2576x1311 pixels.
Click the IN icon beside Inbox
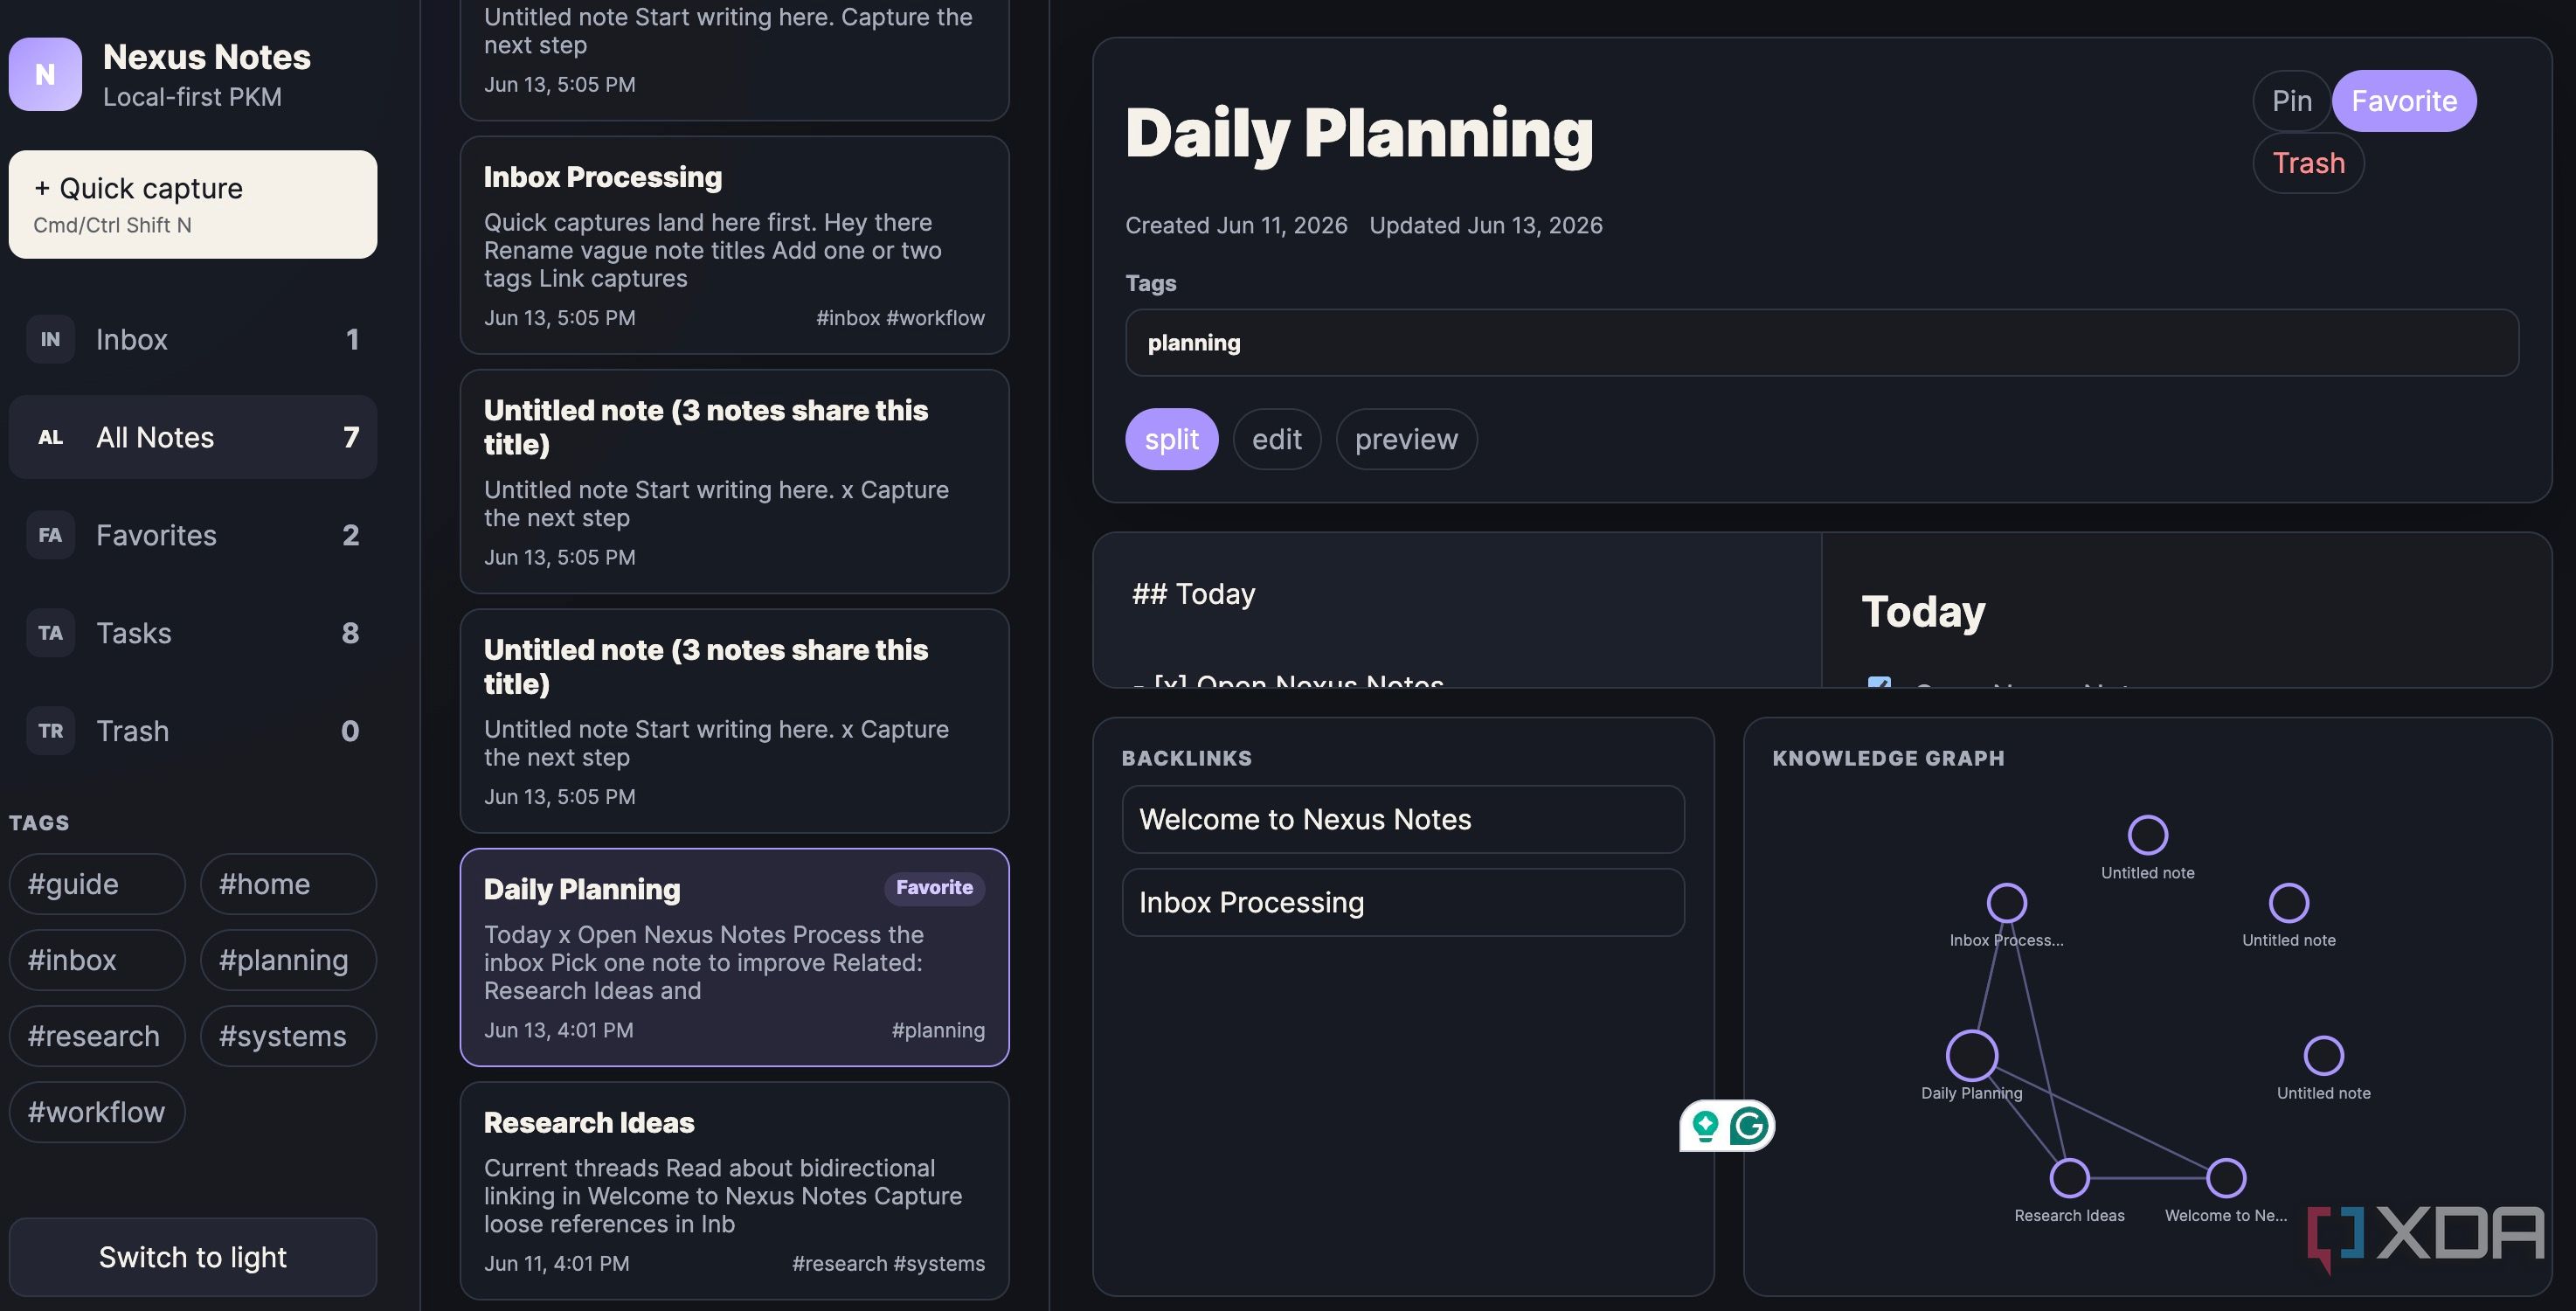point(50,339)
